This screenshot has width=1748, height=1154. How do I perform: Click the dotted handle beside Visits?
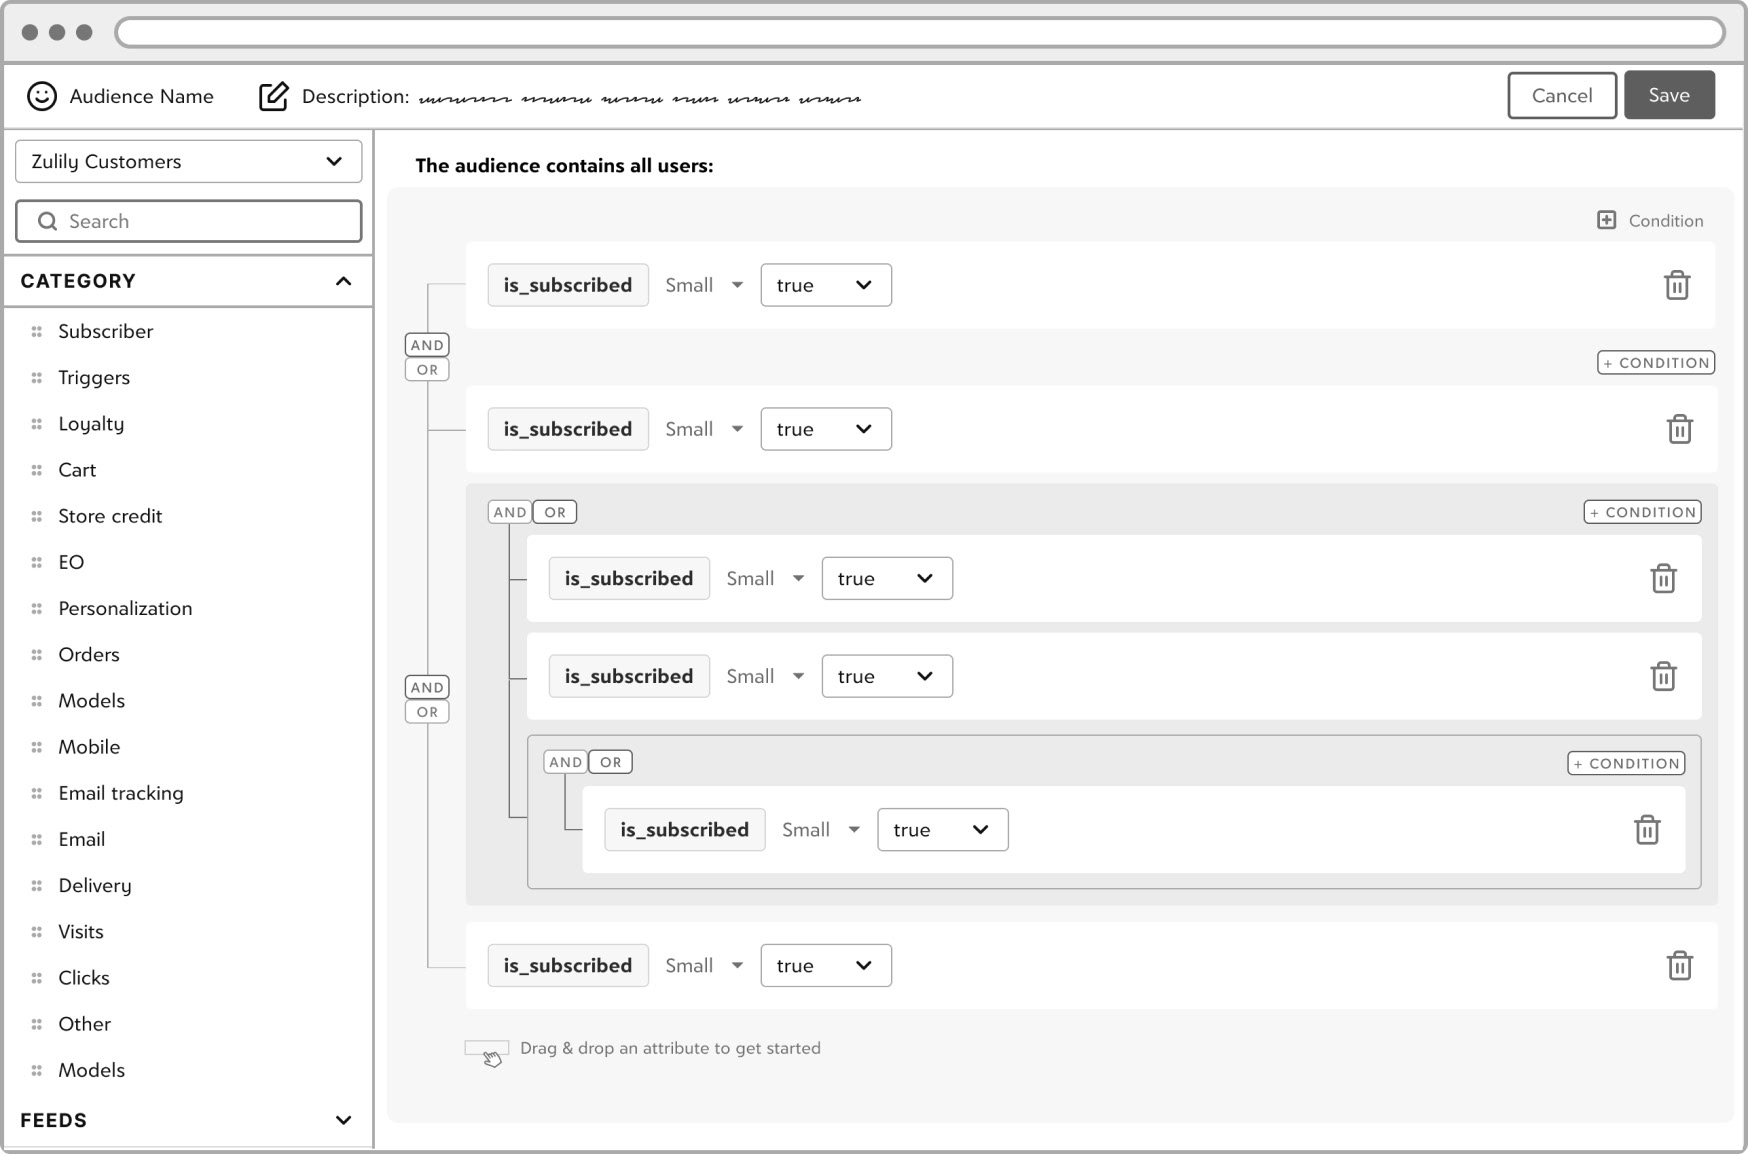click(37, 931)
